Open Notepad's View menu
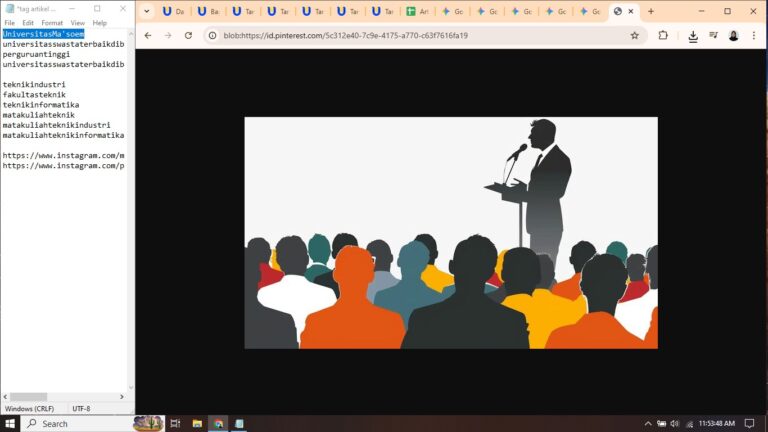This screenshot has height=432, width=768. (77, 23)
